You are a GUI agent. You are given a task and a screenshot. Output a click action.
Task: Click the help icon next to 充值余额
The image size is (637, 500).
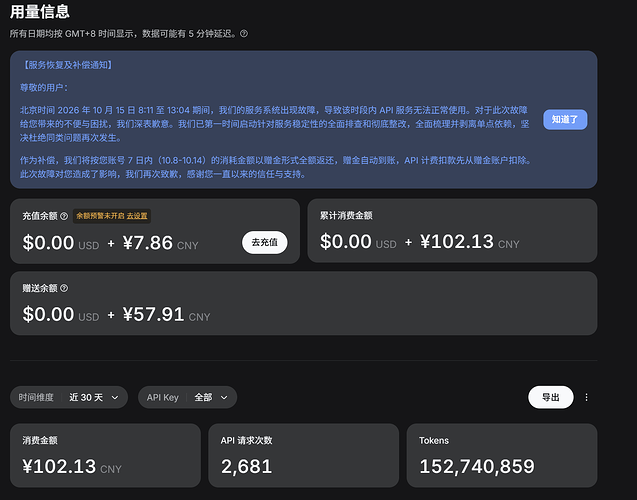(64, 216)
